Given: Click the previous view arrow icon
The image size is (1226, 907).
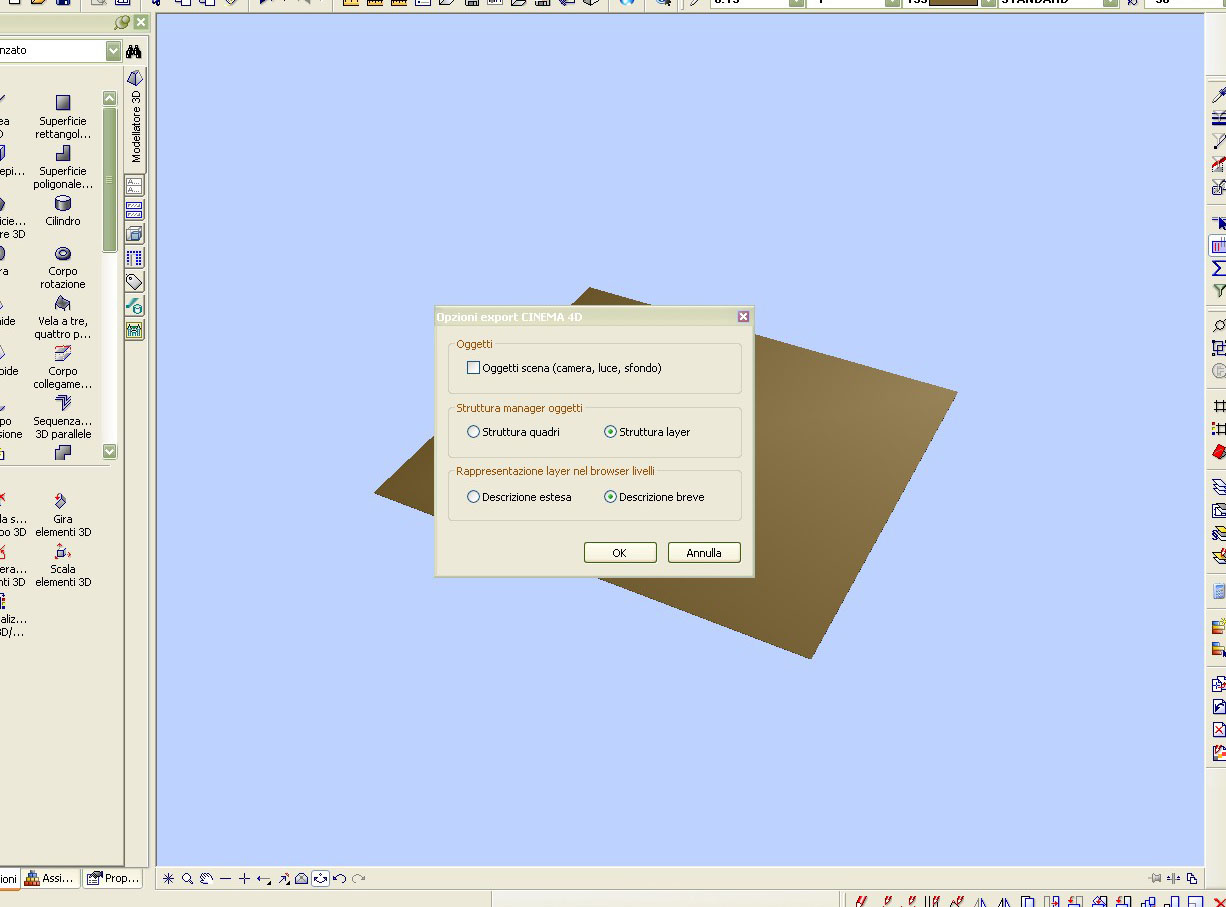Looking at the screenshot, I should coord(264,879).
